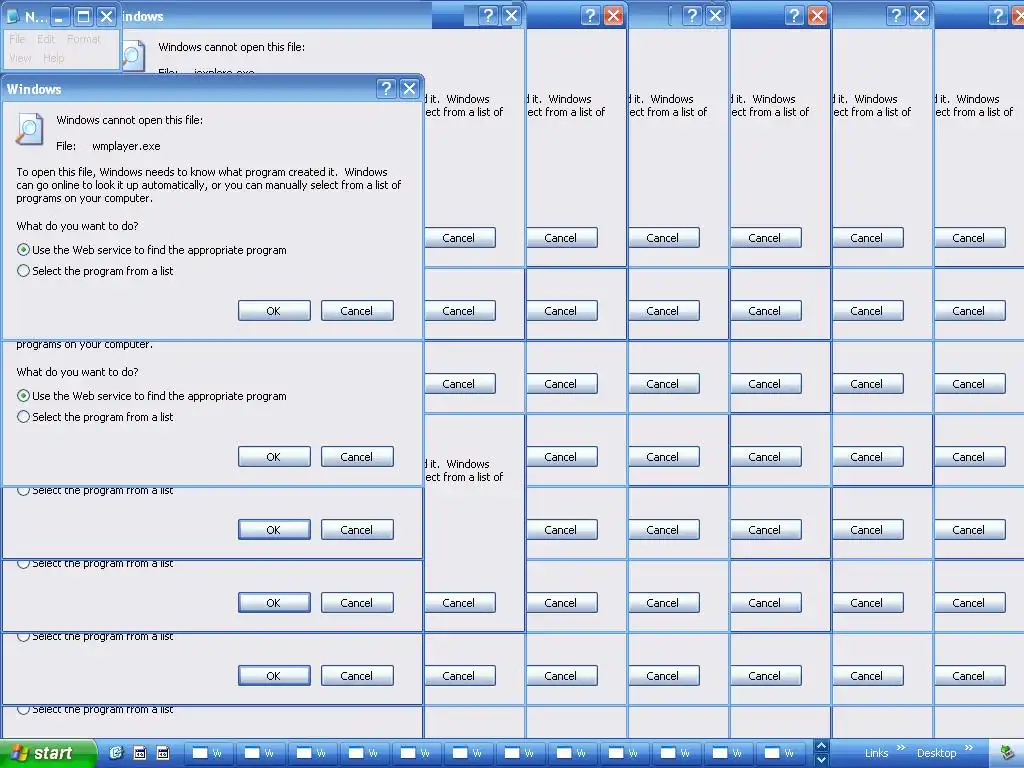This screenshot has height=768, width=1024.
Task: Click the second Quick Launch icon
Action: tap(140, 753)
